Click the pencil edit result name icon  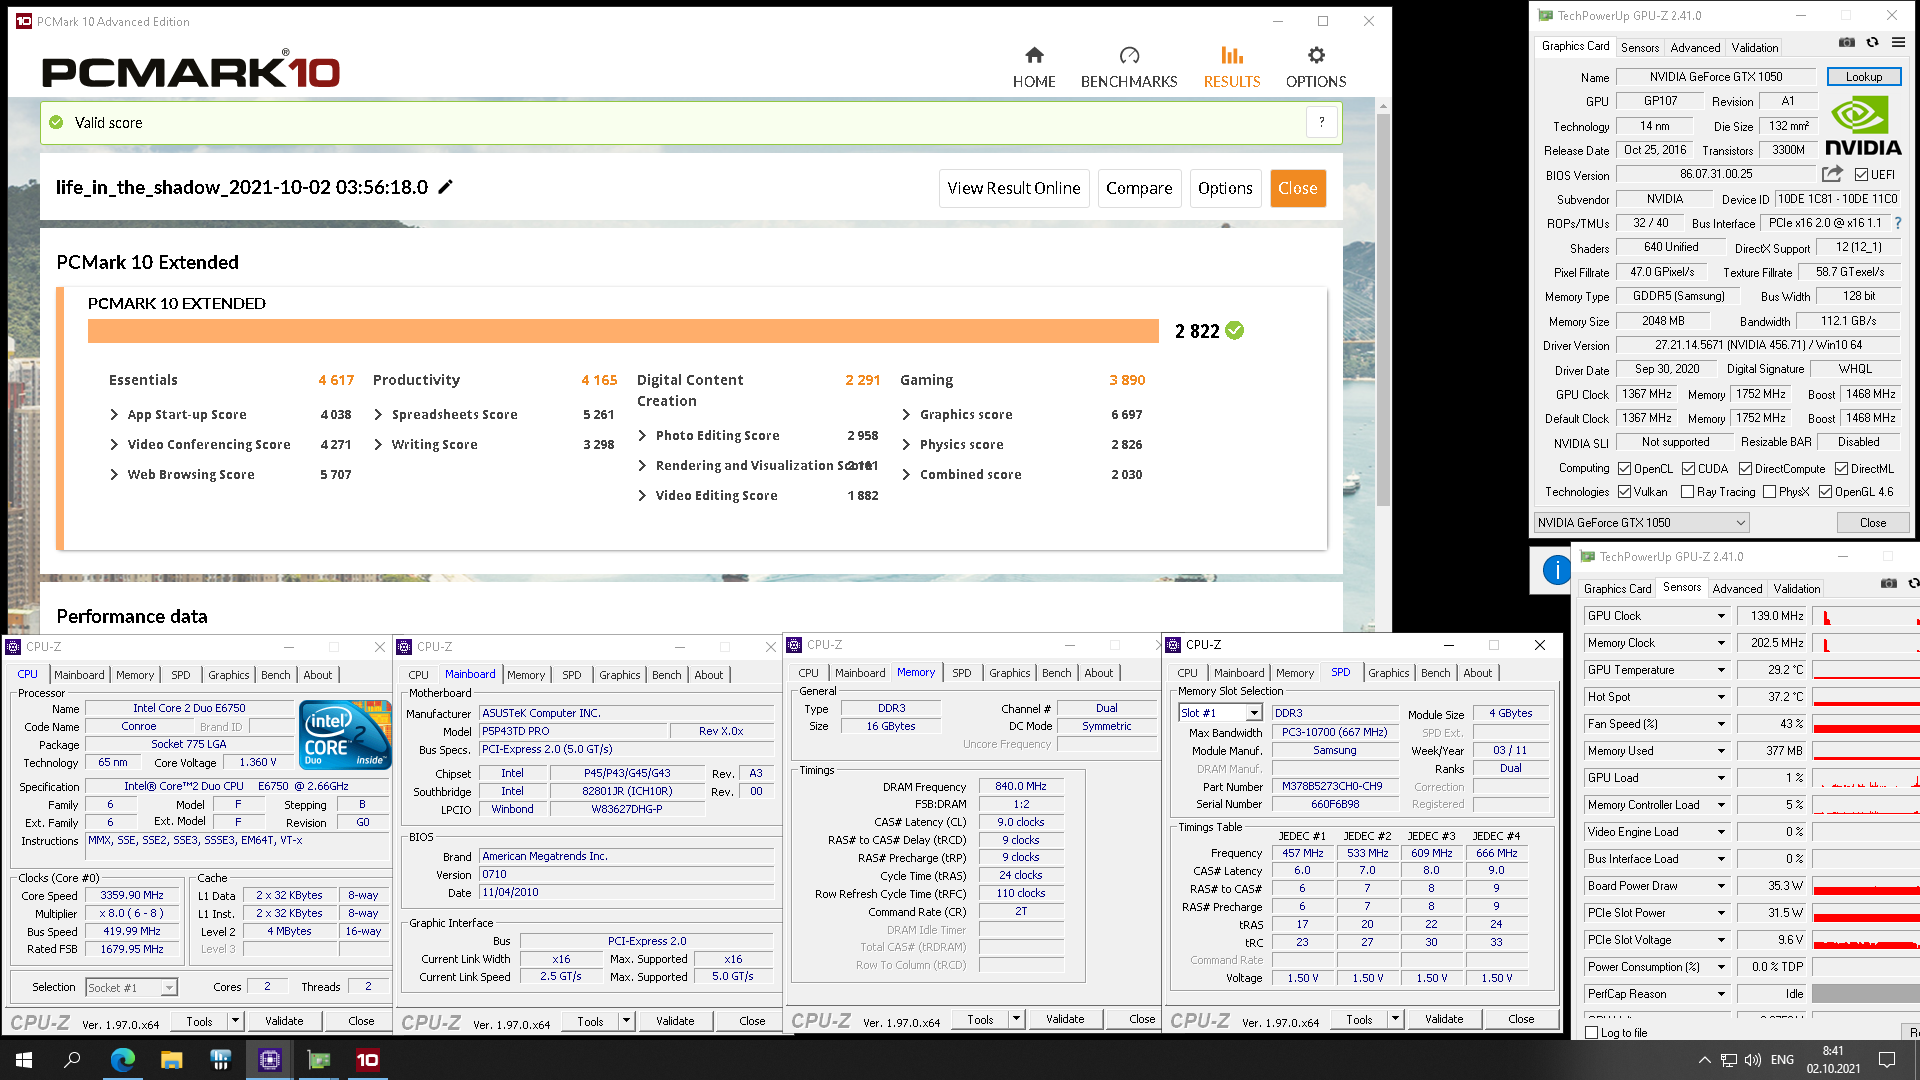(x=446, y=187)
